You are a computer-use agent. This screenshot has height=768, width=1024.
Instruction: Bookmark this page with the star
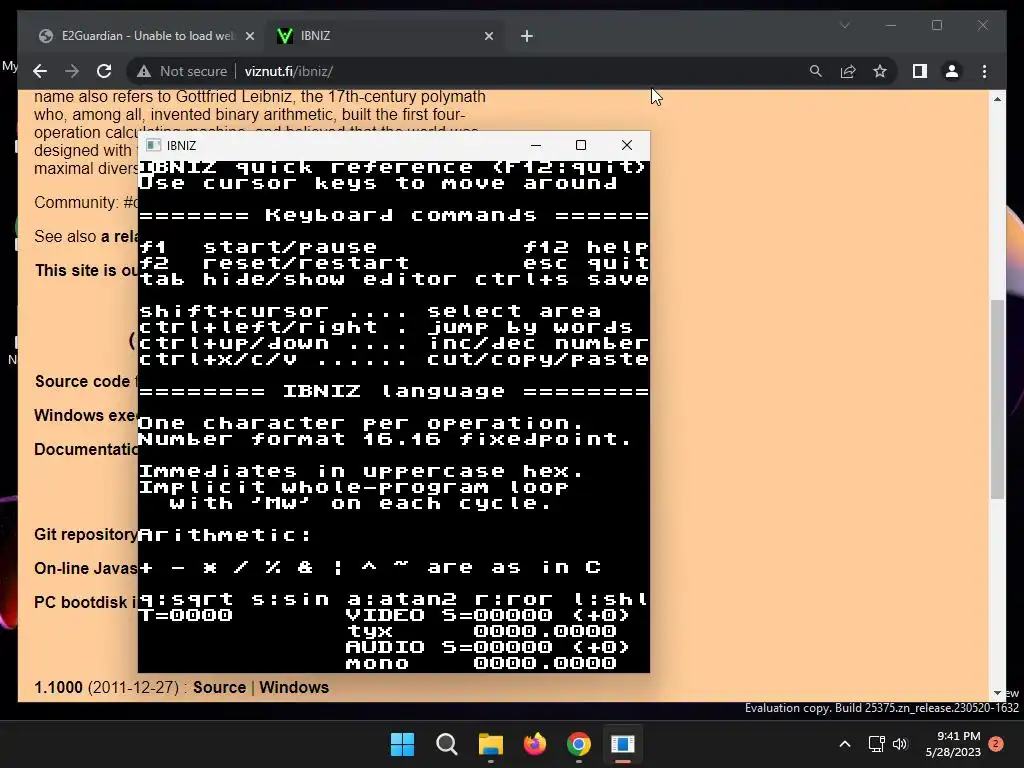880,71
